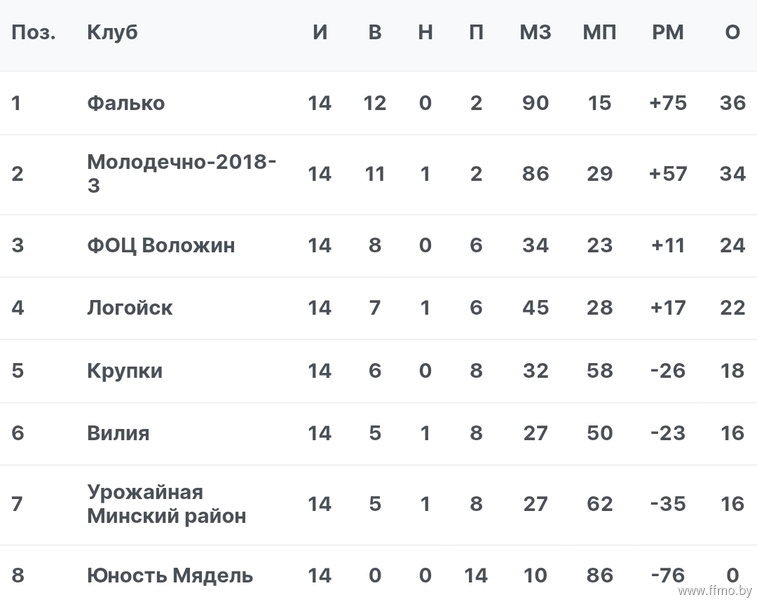757x600 pixels.
Task: Select the Логойск team name
Action: click(x=129, y=307)
